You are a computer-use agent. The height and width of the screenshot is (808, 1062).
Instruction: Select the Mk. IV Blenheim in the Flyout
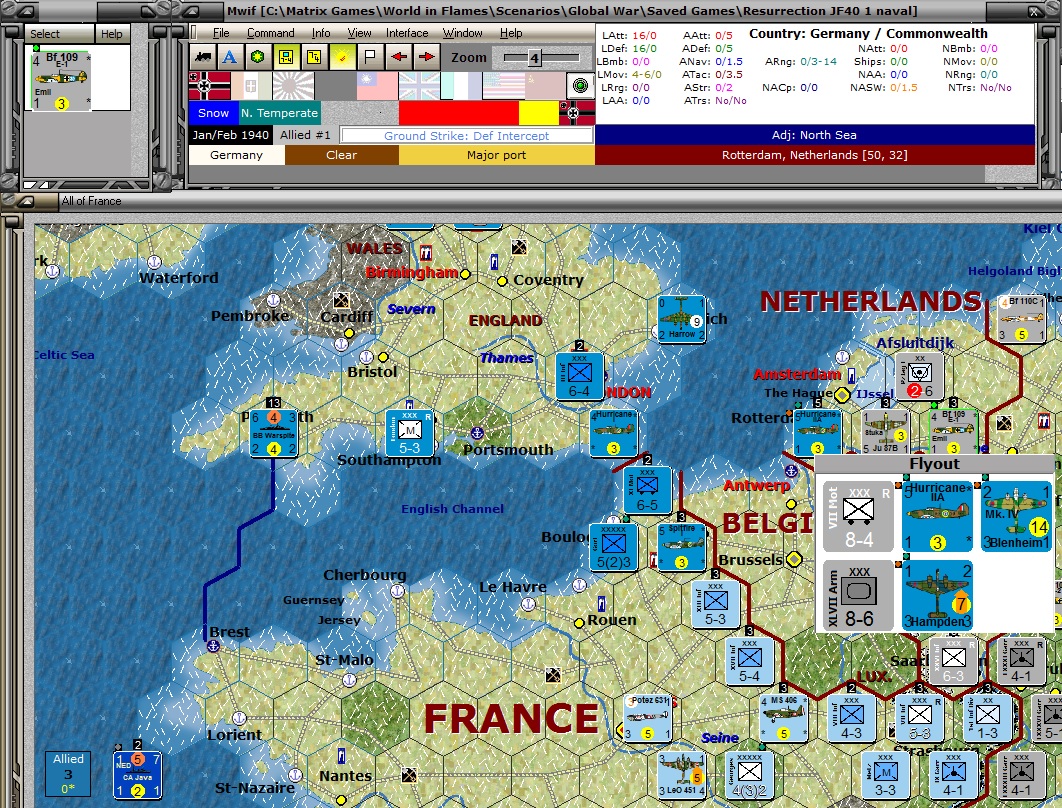(1016, 516)
